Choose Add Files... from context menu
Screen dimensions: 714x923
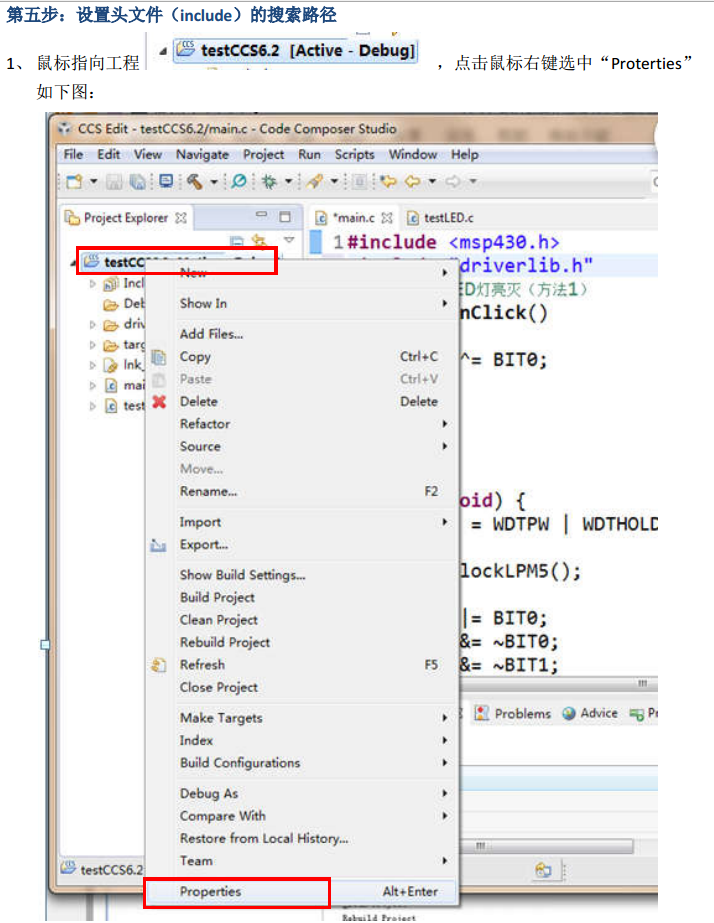coord(301,334)
